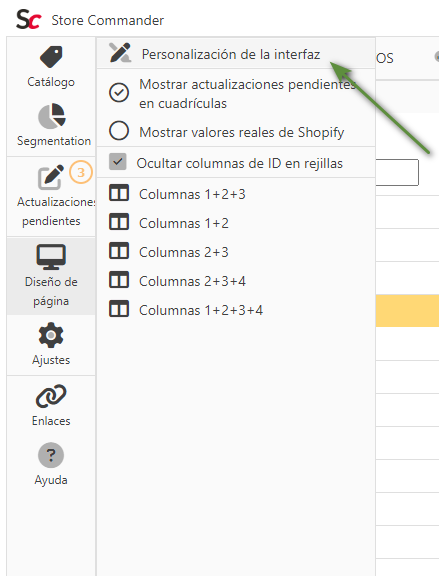Open Personalización de la interfaz entry
This screenshot has height=576, width=439.
pyautogui.click(x=236, y=53)
